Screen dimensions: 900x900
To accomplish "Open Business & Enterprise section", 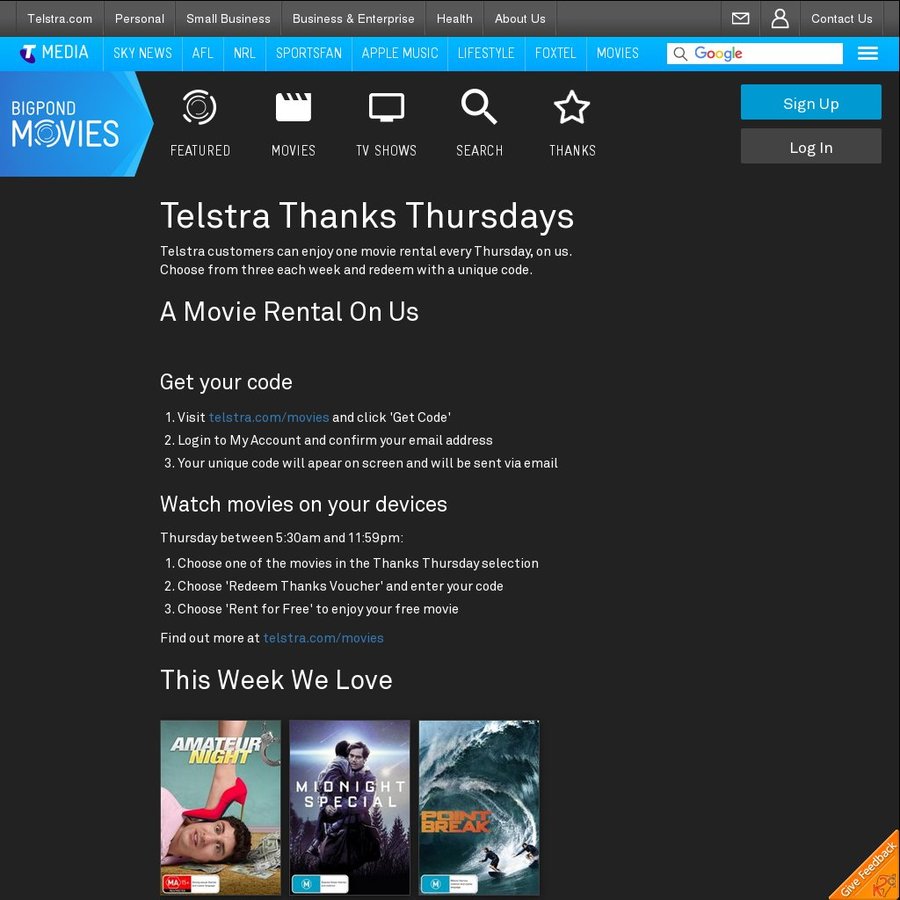I will pos(353,18).
